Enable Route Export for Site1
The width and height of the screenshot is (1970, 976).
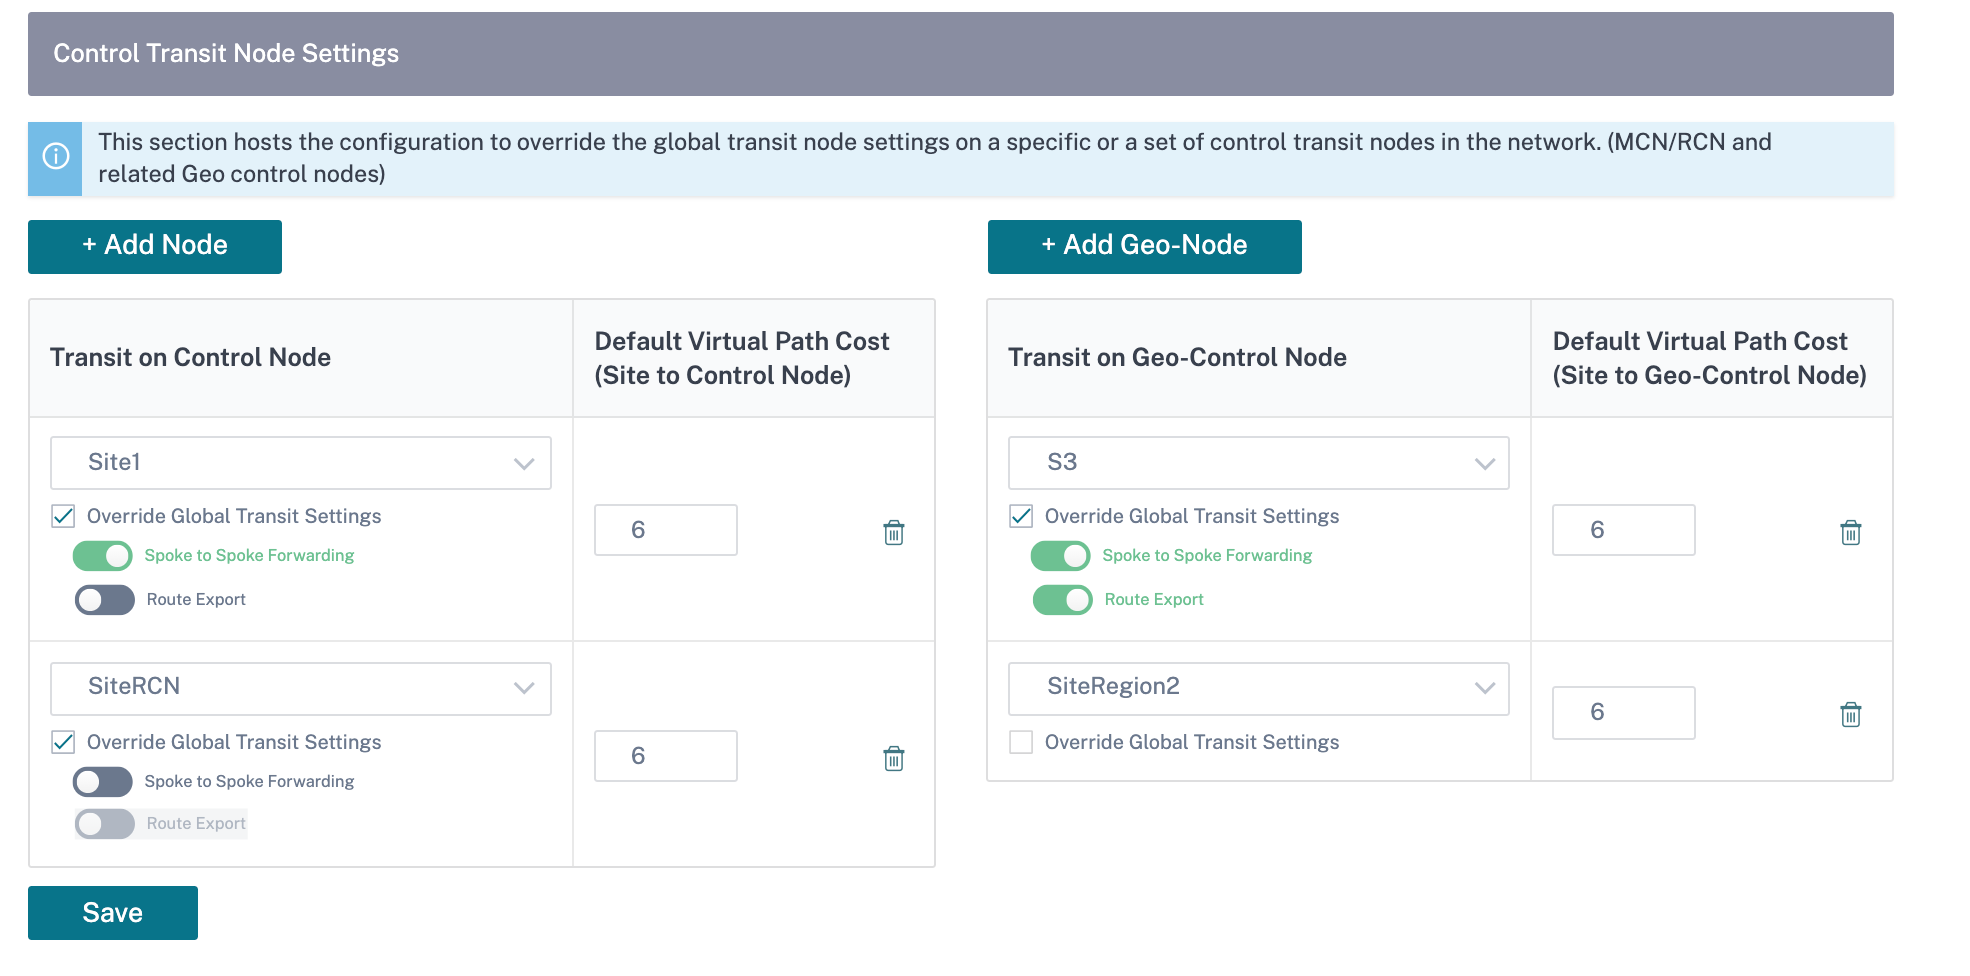click(104, 599)
